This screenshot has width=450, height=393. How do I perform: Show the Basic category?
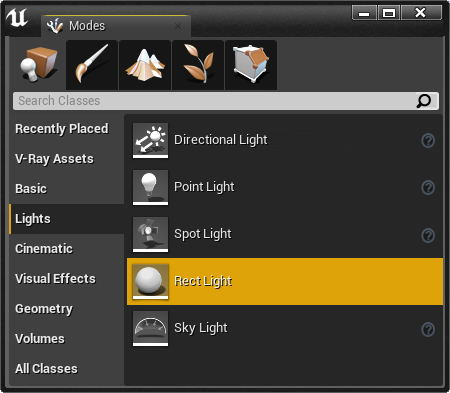coord(31,189)
